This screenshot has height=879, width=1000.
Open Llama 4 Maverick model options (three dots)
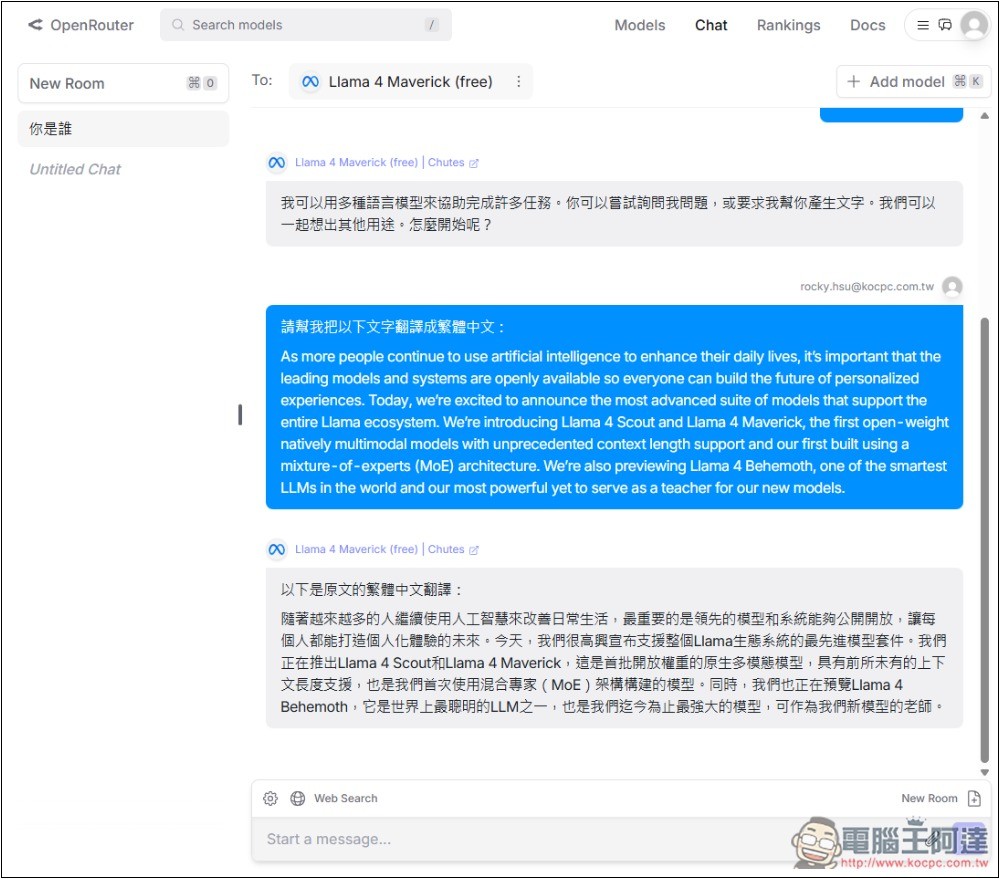tap(518, 82)
